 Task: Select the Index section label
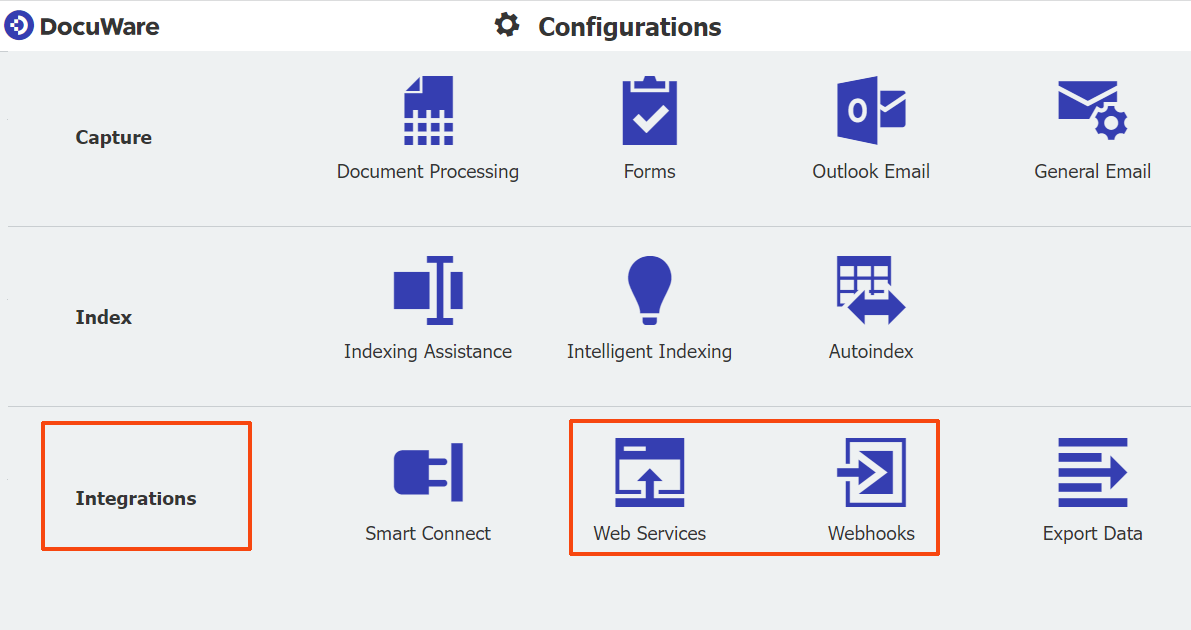104,318
